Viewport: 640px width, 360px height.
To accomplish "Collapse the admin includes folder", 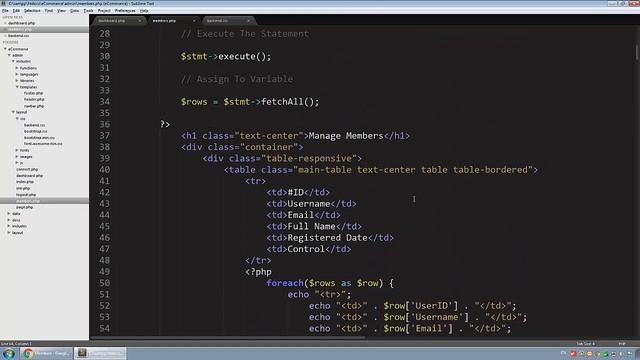I will 13,62.
